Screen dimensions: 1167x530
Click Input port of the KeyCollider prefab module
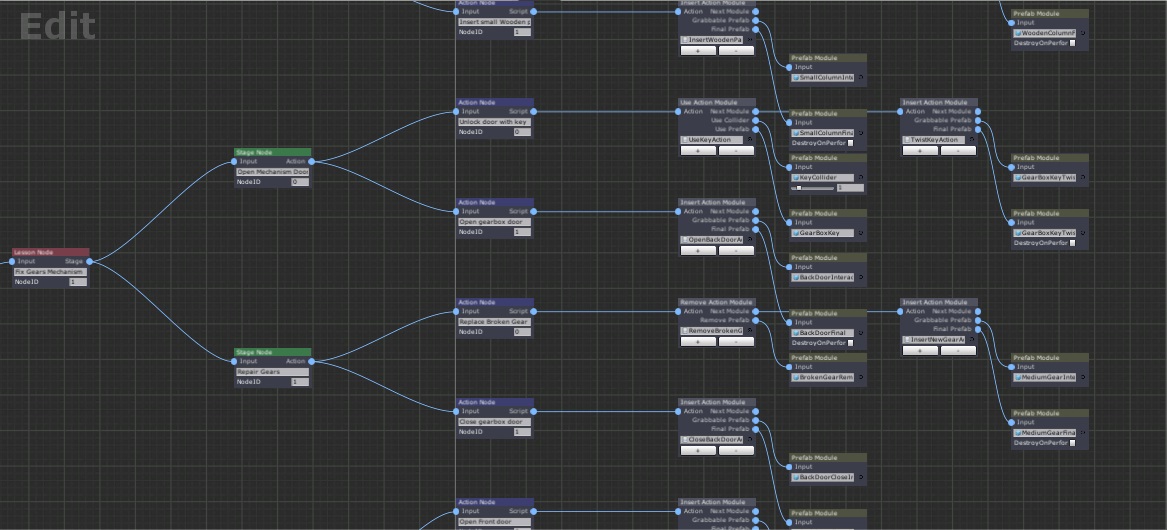[790, 167]
